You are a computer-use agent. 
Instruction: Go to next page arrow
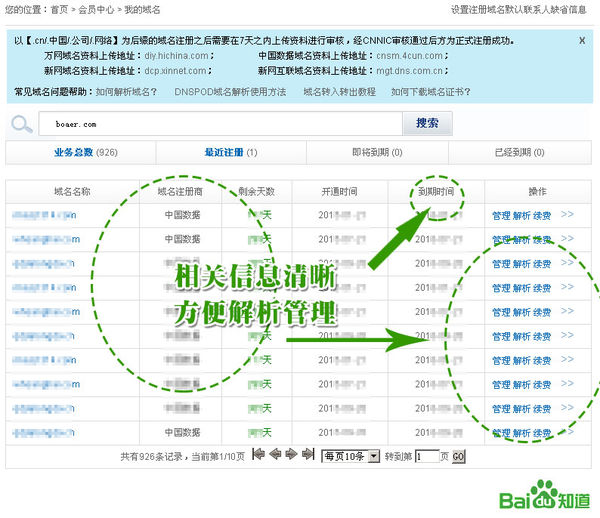[291, 455]
